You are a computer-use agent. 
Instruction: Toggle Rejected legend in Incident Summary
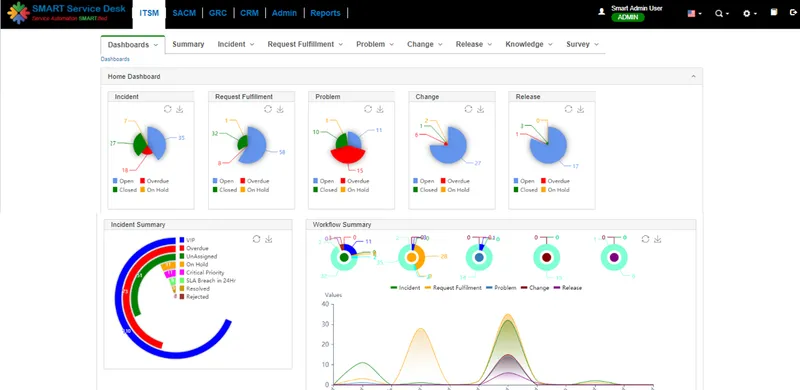[194, 297]
